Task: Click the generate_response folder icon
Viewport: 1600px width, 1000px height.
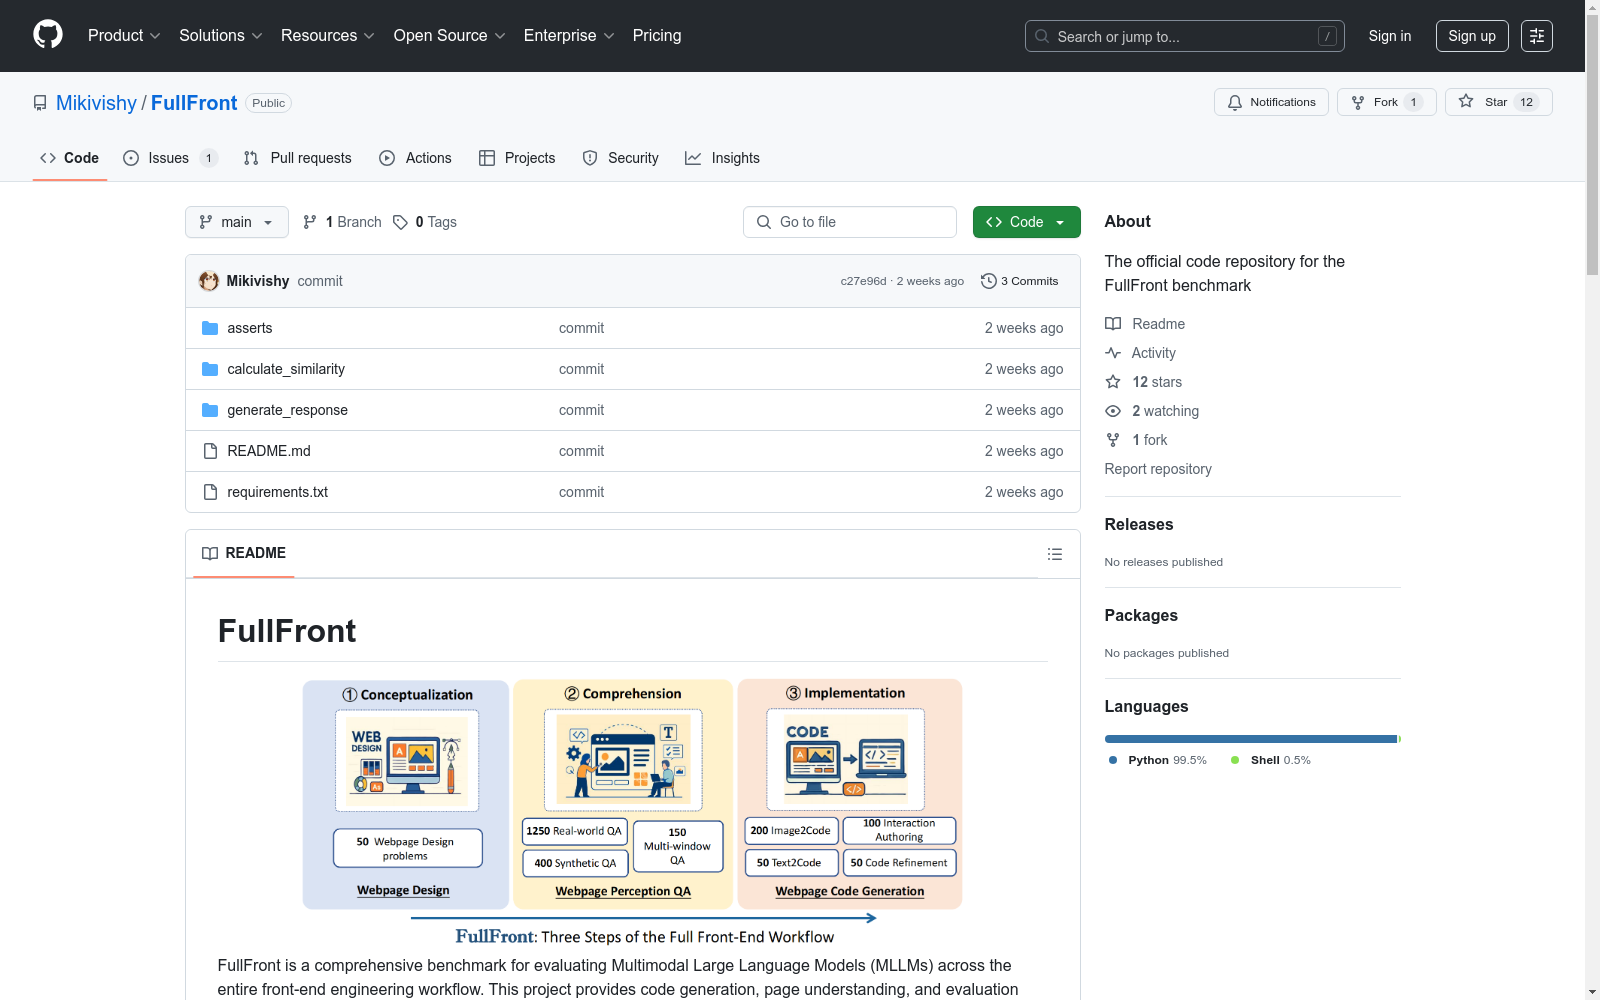Action: (210, 410)
